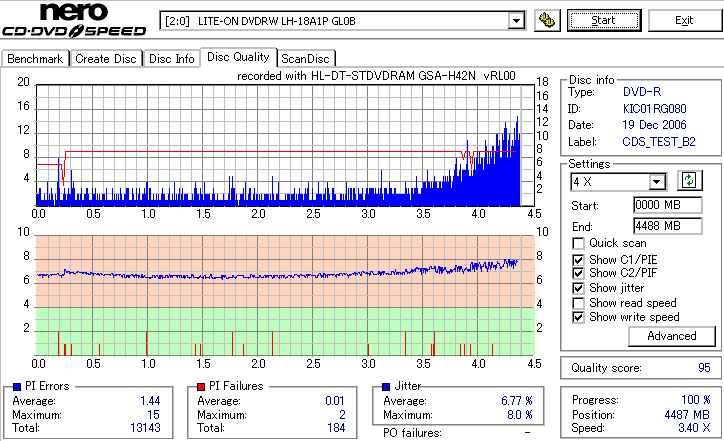Click the PI Failures average 0.01
The image size is (724, 441).
pyautogui.click(x=335, y=401)
